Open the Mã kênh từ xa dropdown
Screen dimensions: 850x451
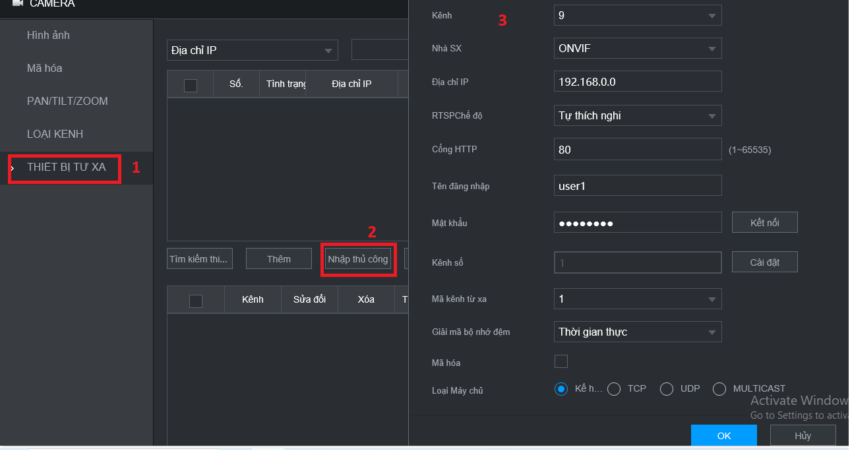point(638,299)
